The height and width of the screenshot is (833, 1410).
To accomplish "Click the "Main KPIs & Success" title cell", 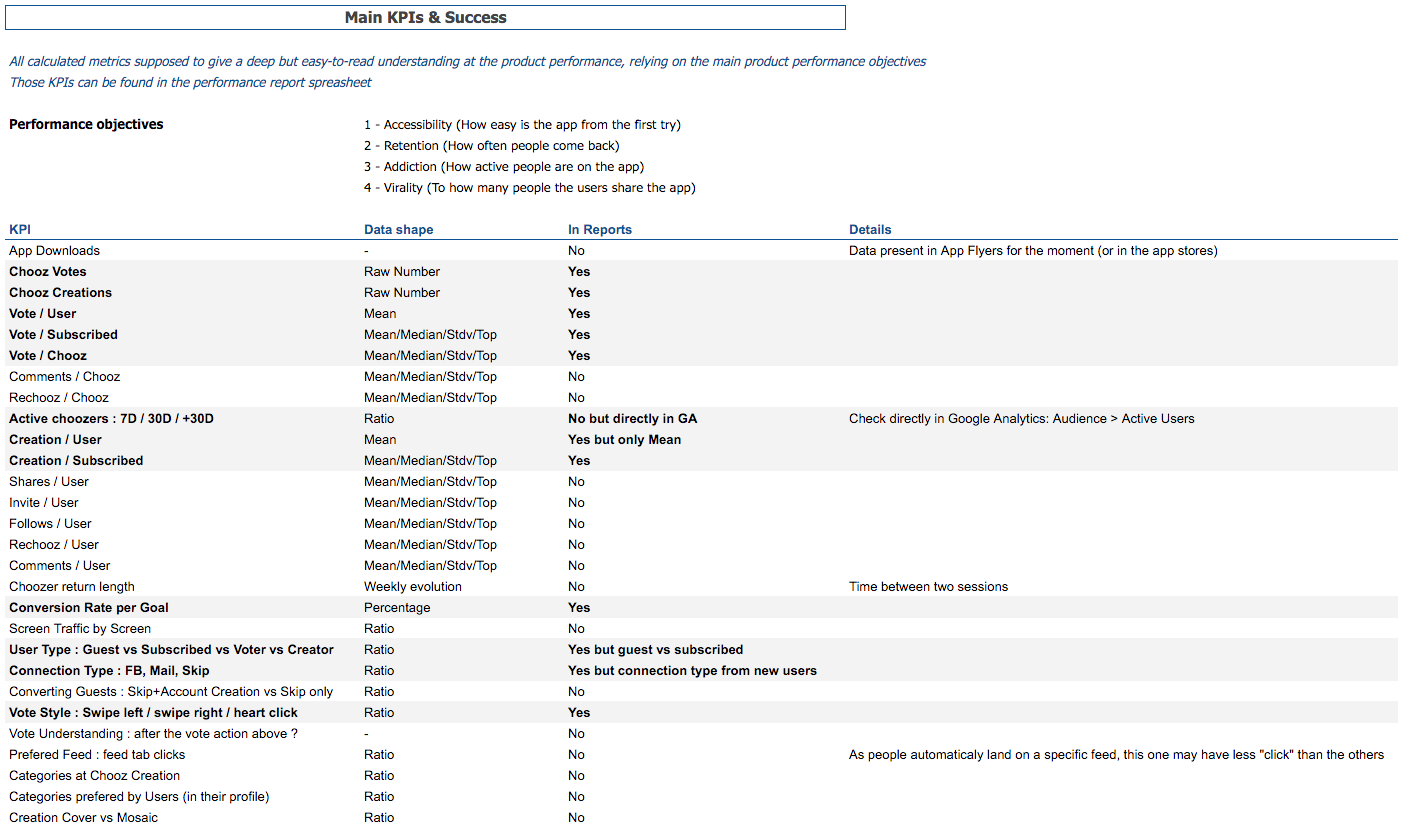I will tap(425, 17).
